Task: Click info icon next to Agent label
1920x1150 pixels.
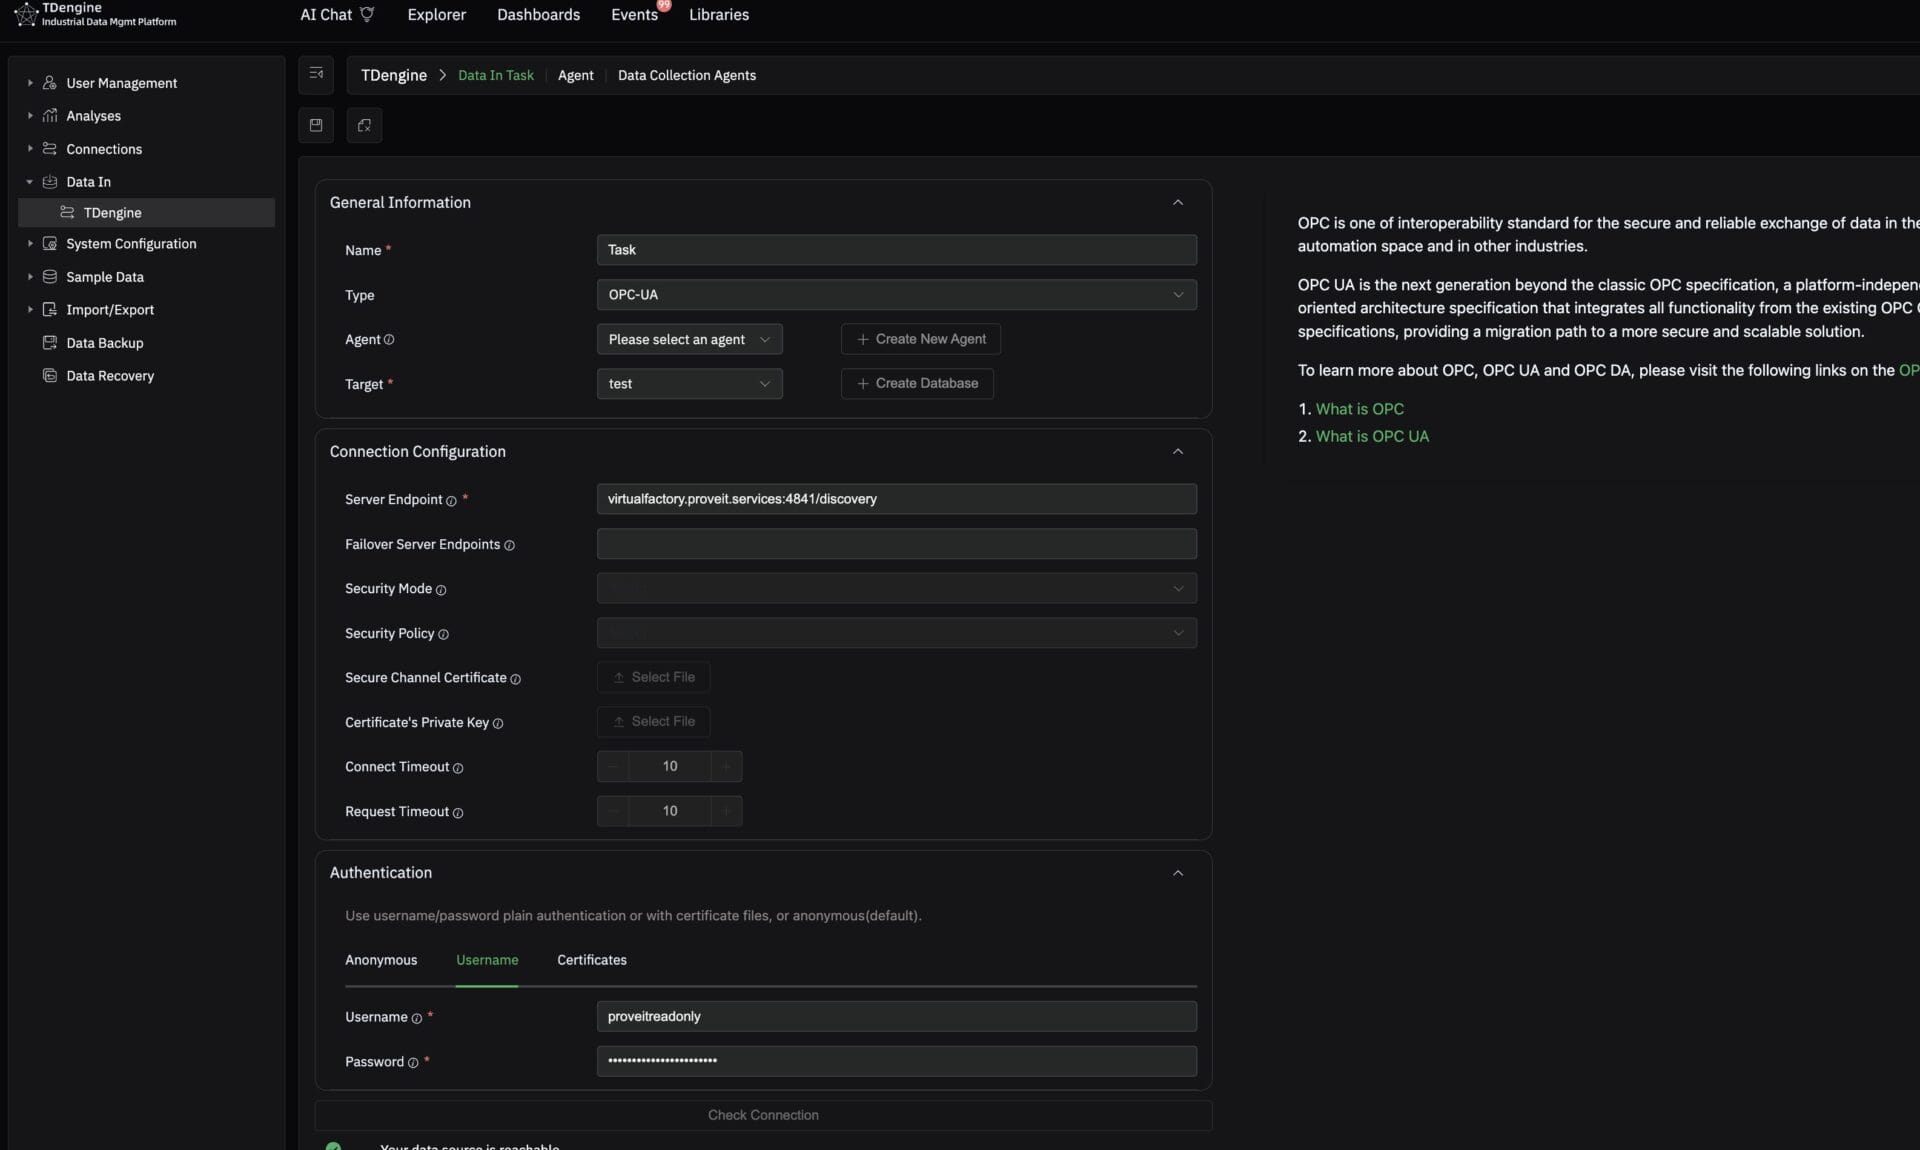Action: [389, 340]
